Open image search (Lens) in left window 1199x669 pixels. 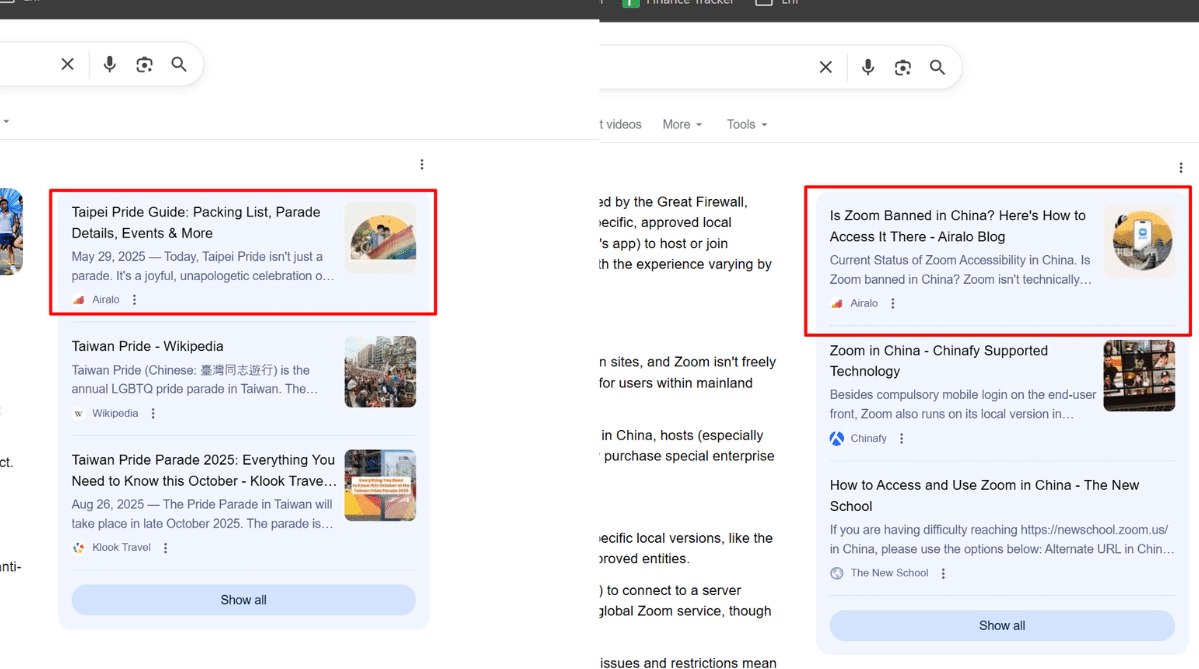(145, 64)
